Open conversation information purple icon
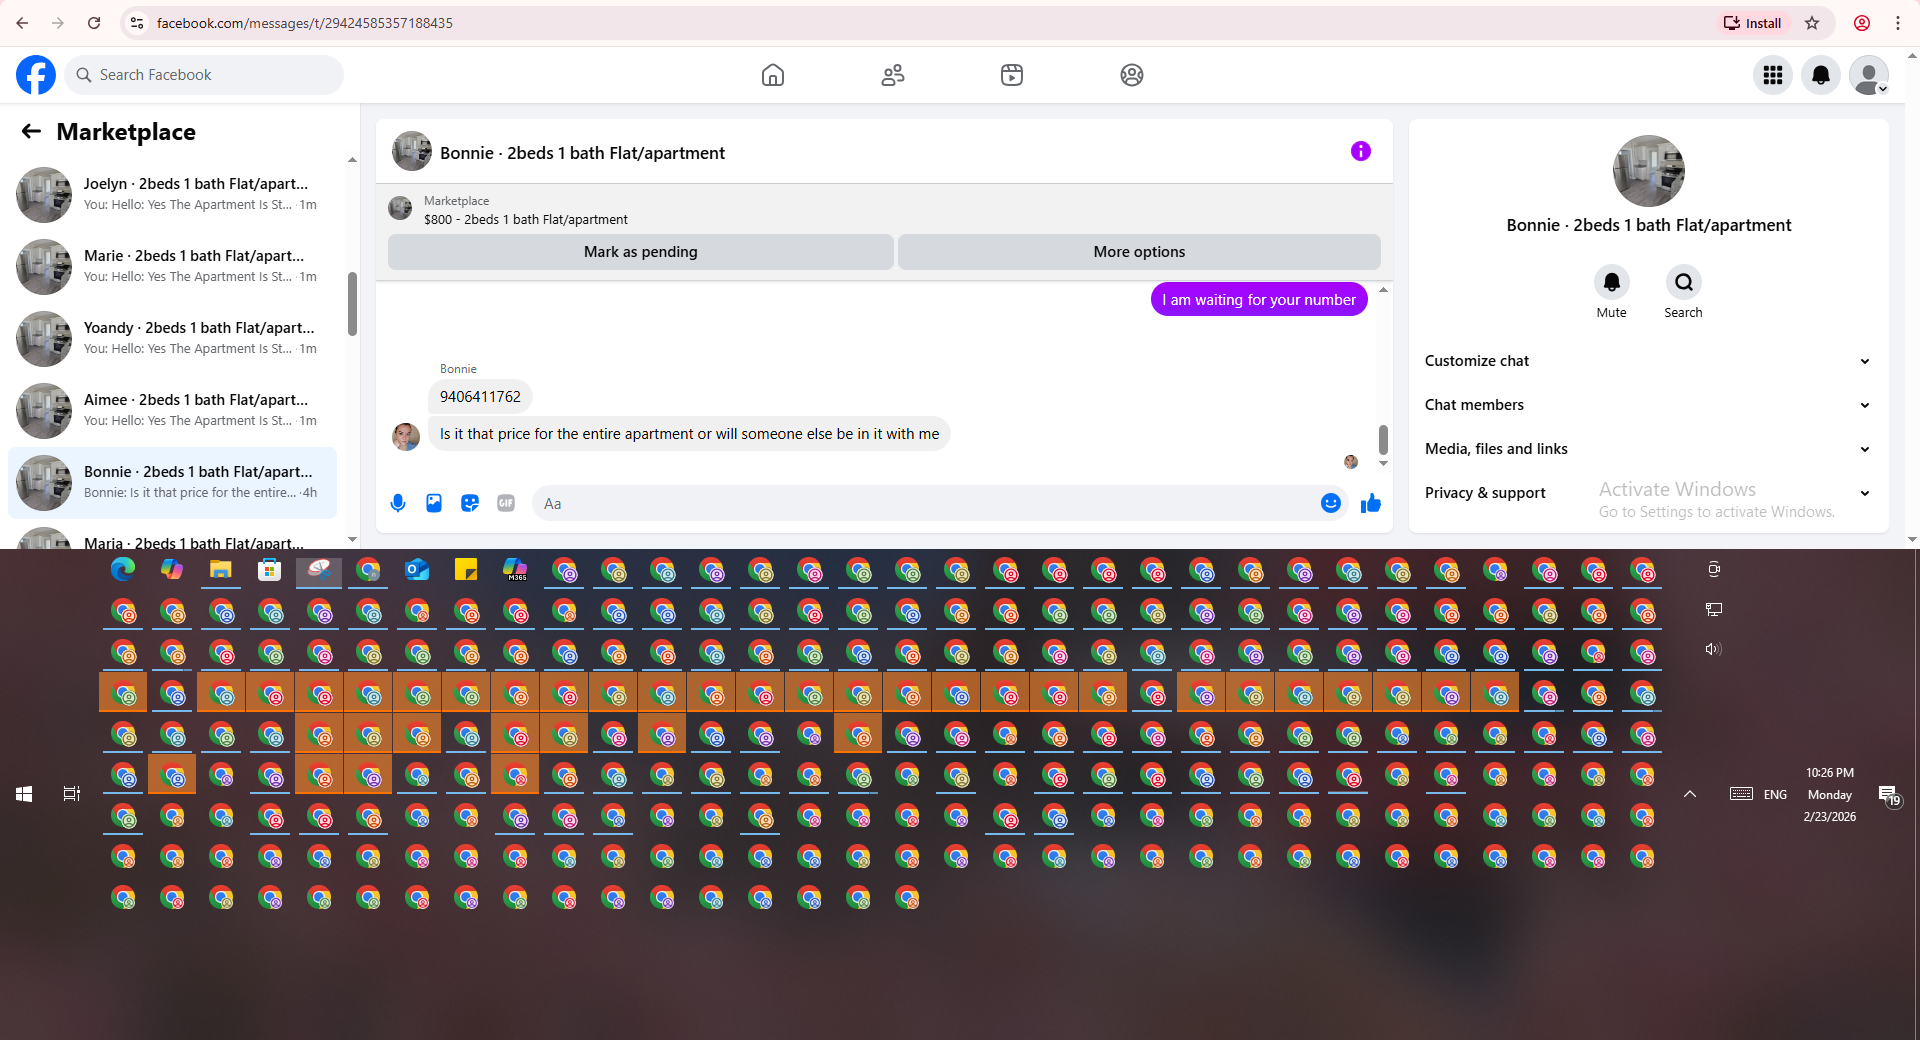 point(1361,151)
